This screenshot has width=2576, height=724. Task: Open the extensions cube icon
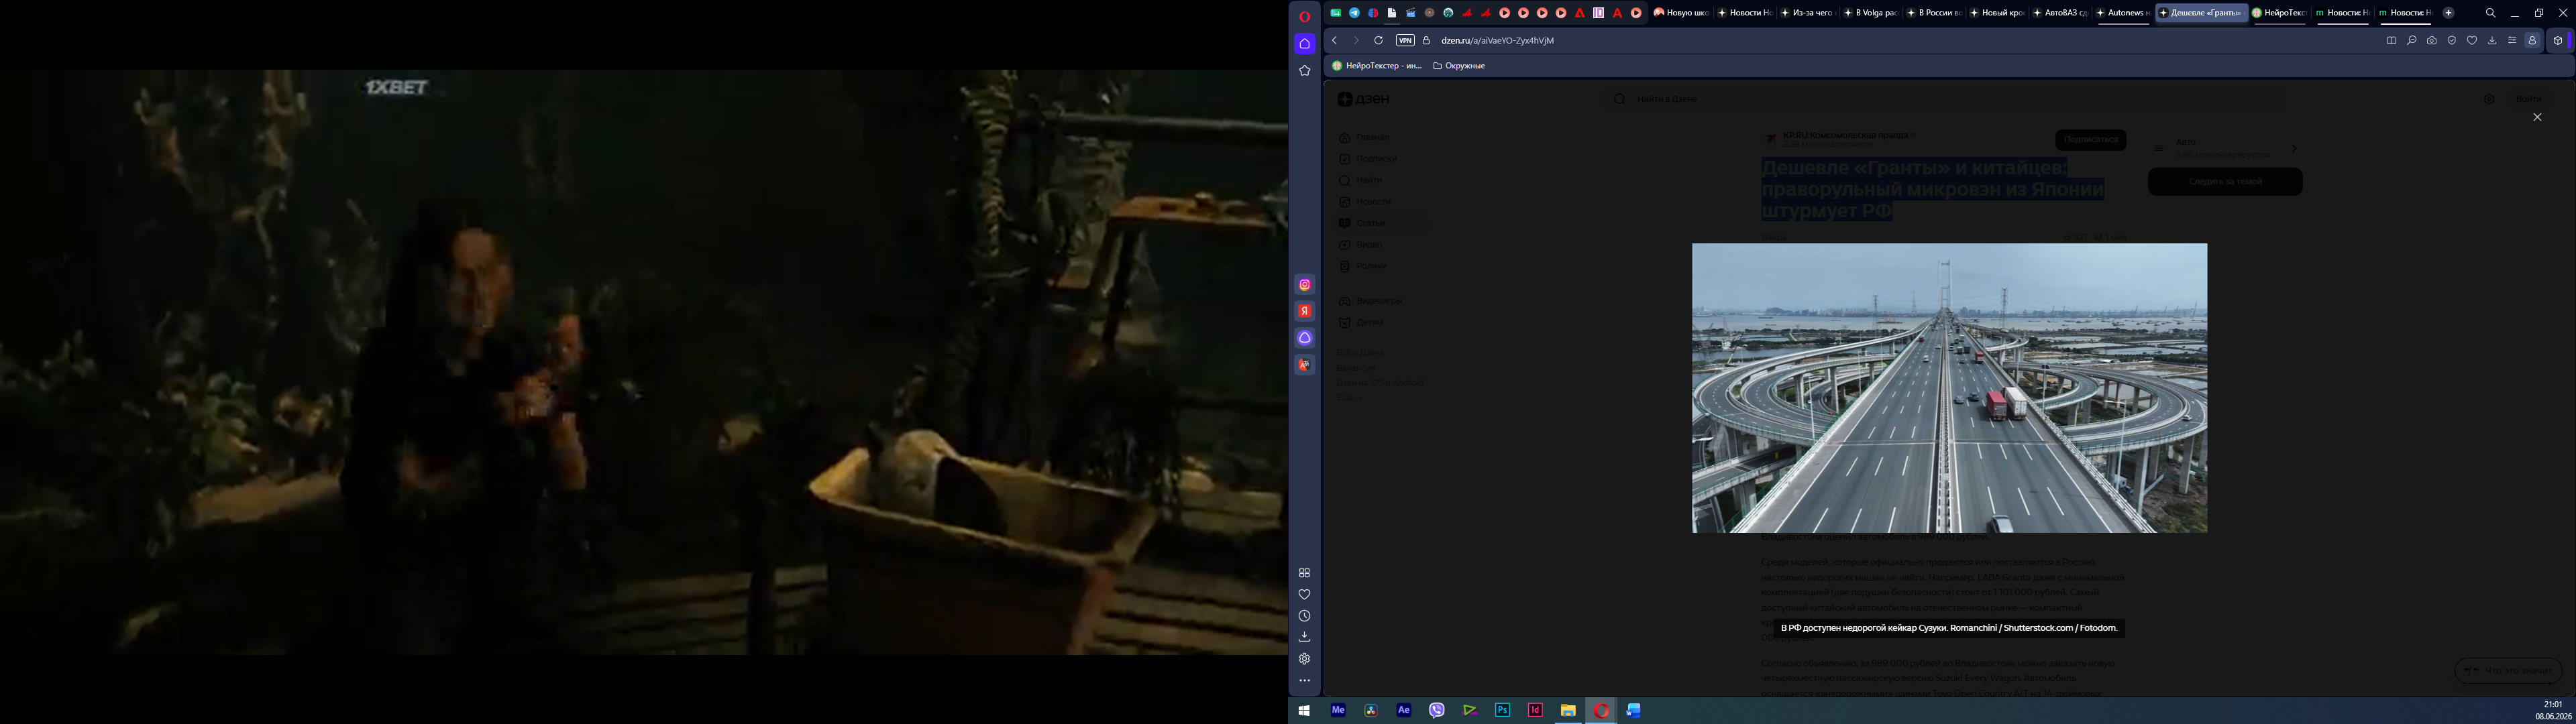(2558, 41)
